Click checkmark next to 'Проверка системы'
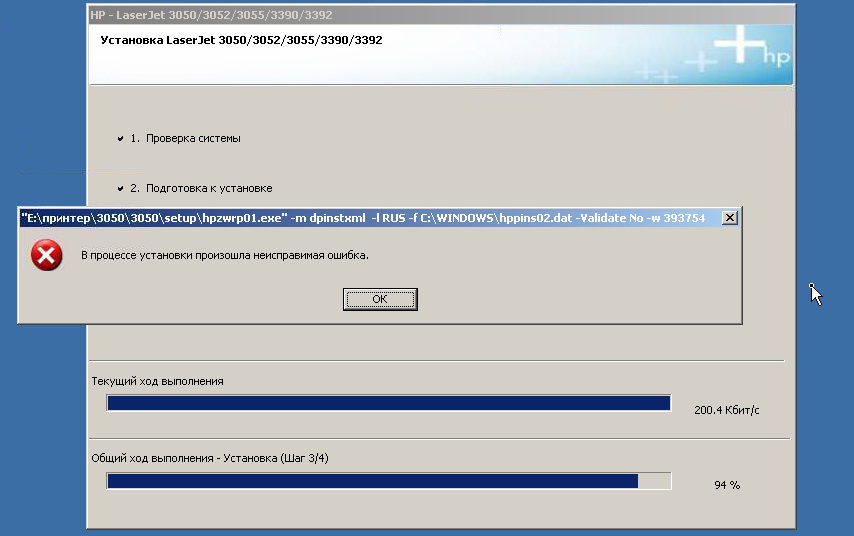The image size is (854, 536). (120, 138)
